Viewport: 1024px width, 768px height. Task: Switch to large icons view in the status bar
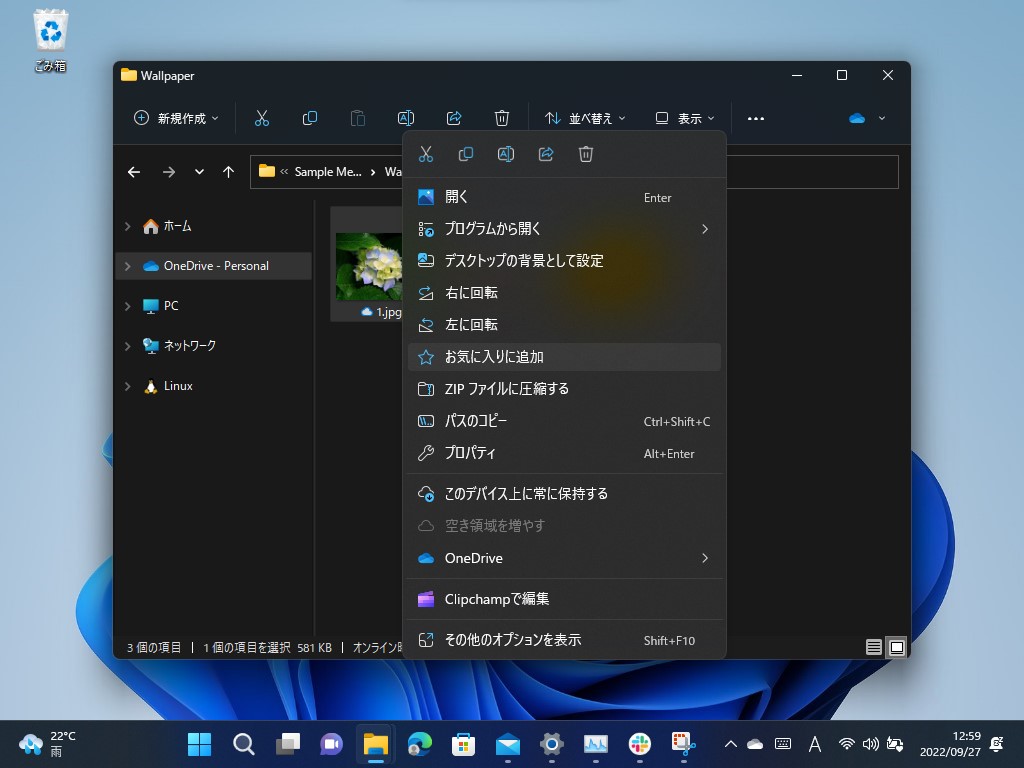(896, 647)
